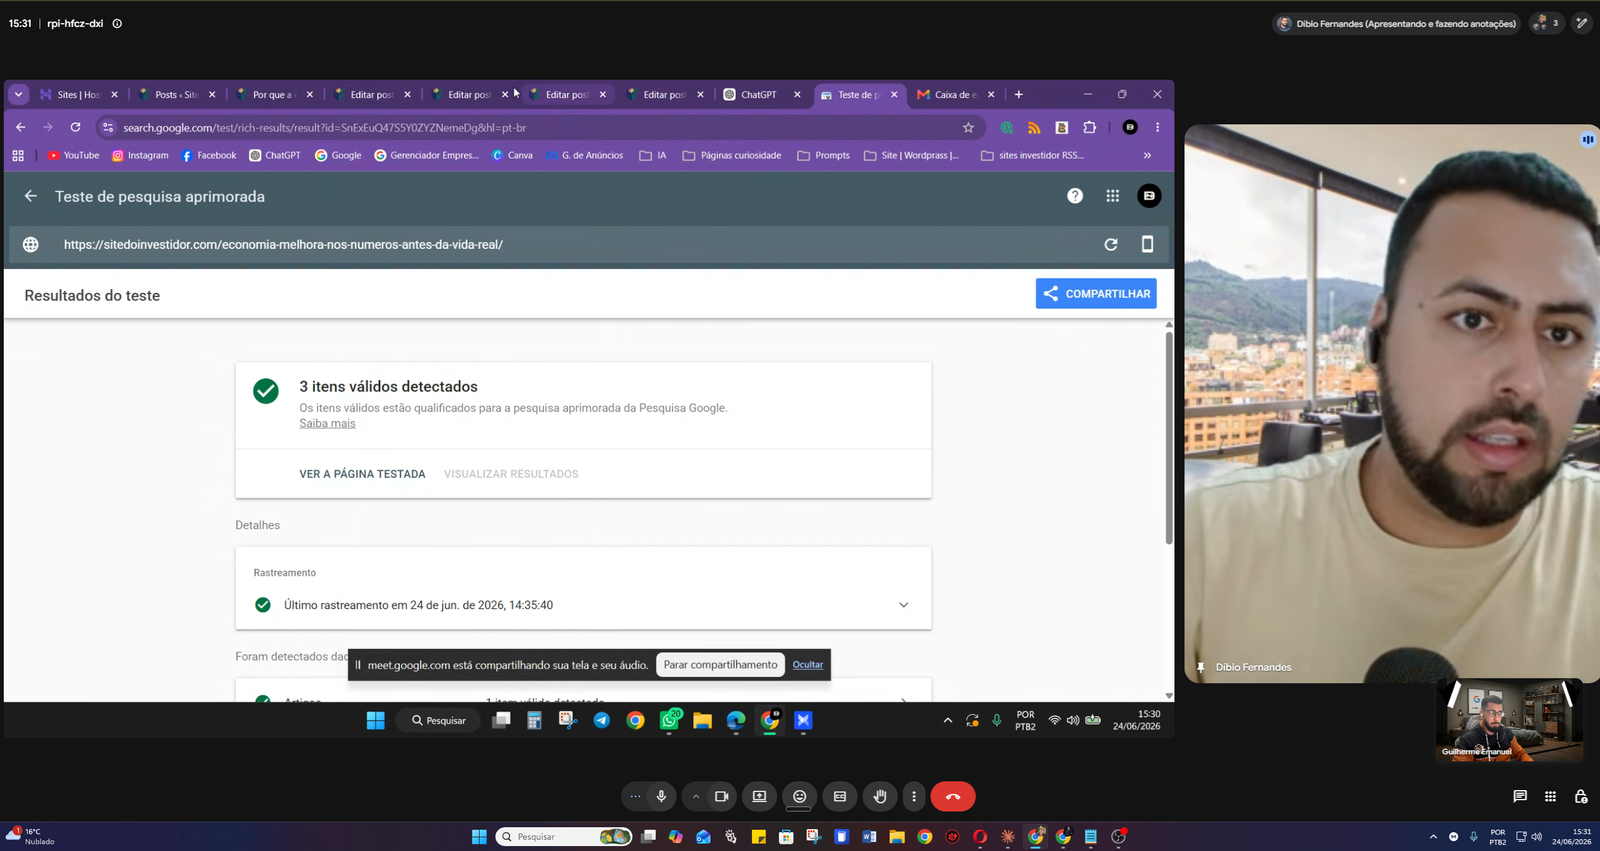This screenshot has width=1600, height=851.
Task: Select Guilherme Emanuel video thumbnail
Action: coord(1510,721)
